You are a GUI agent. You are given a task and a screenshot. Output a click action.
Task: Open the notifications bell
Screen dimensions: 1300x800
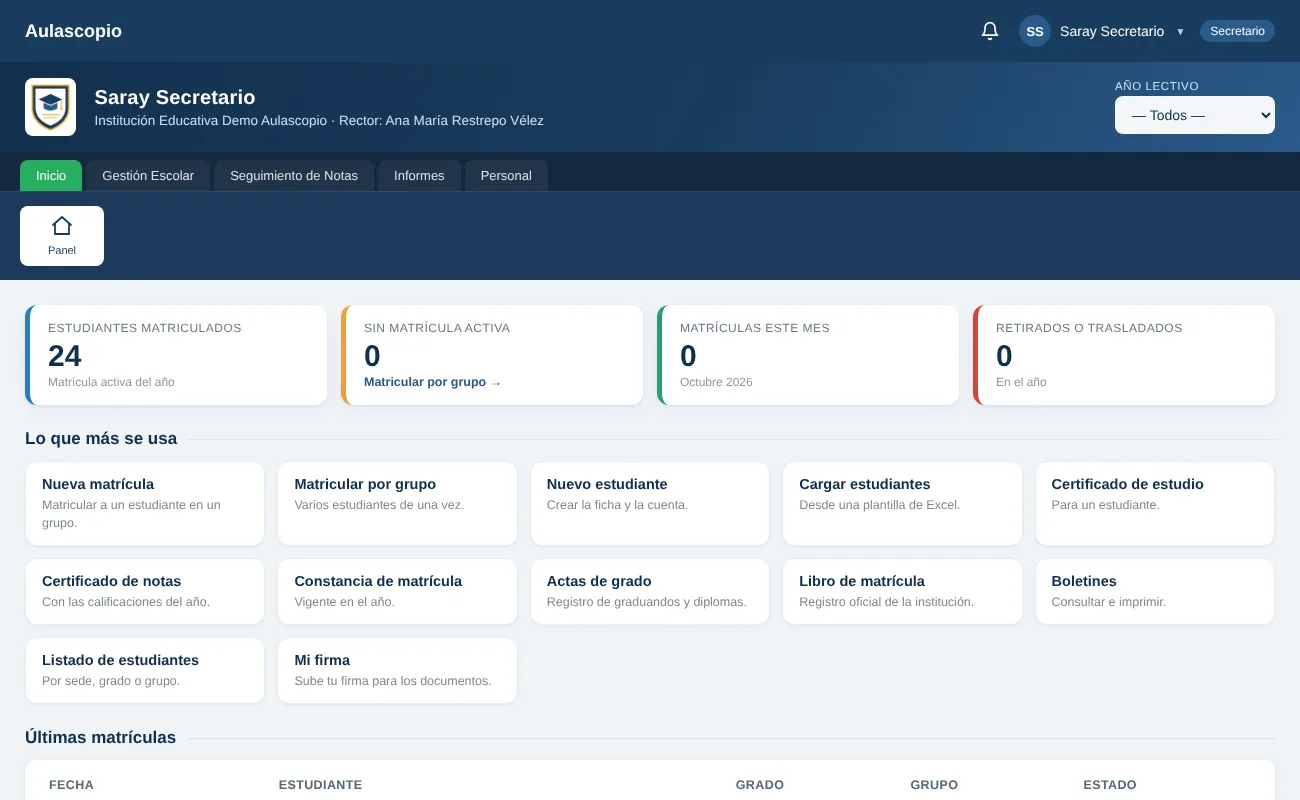(990, 31)
